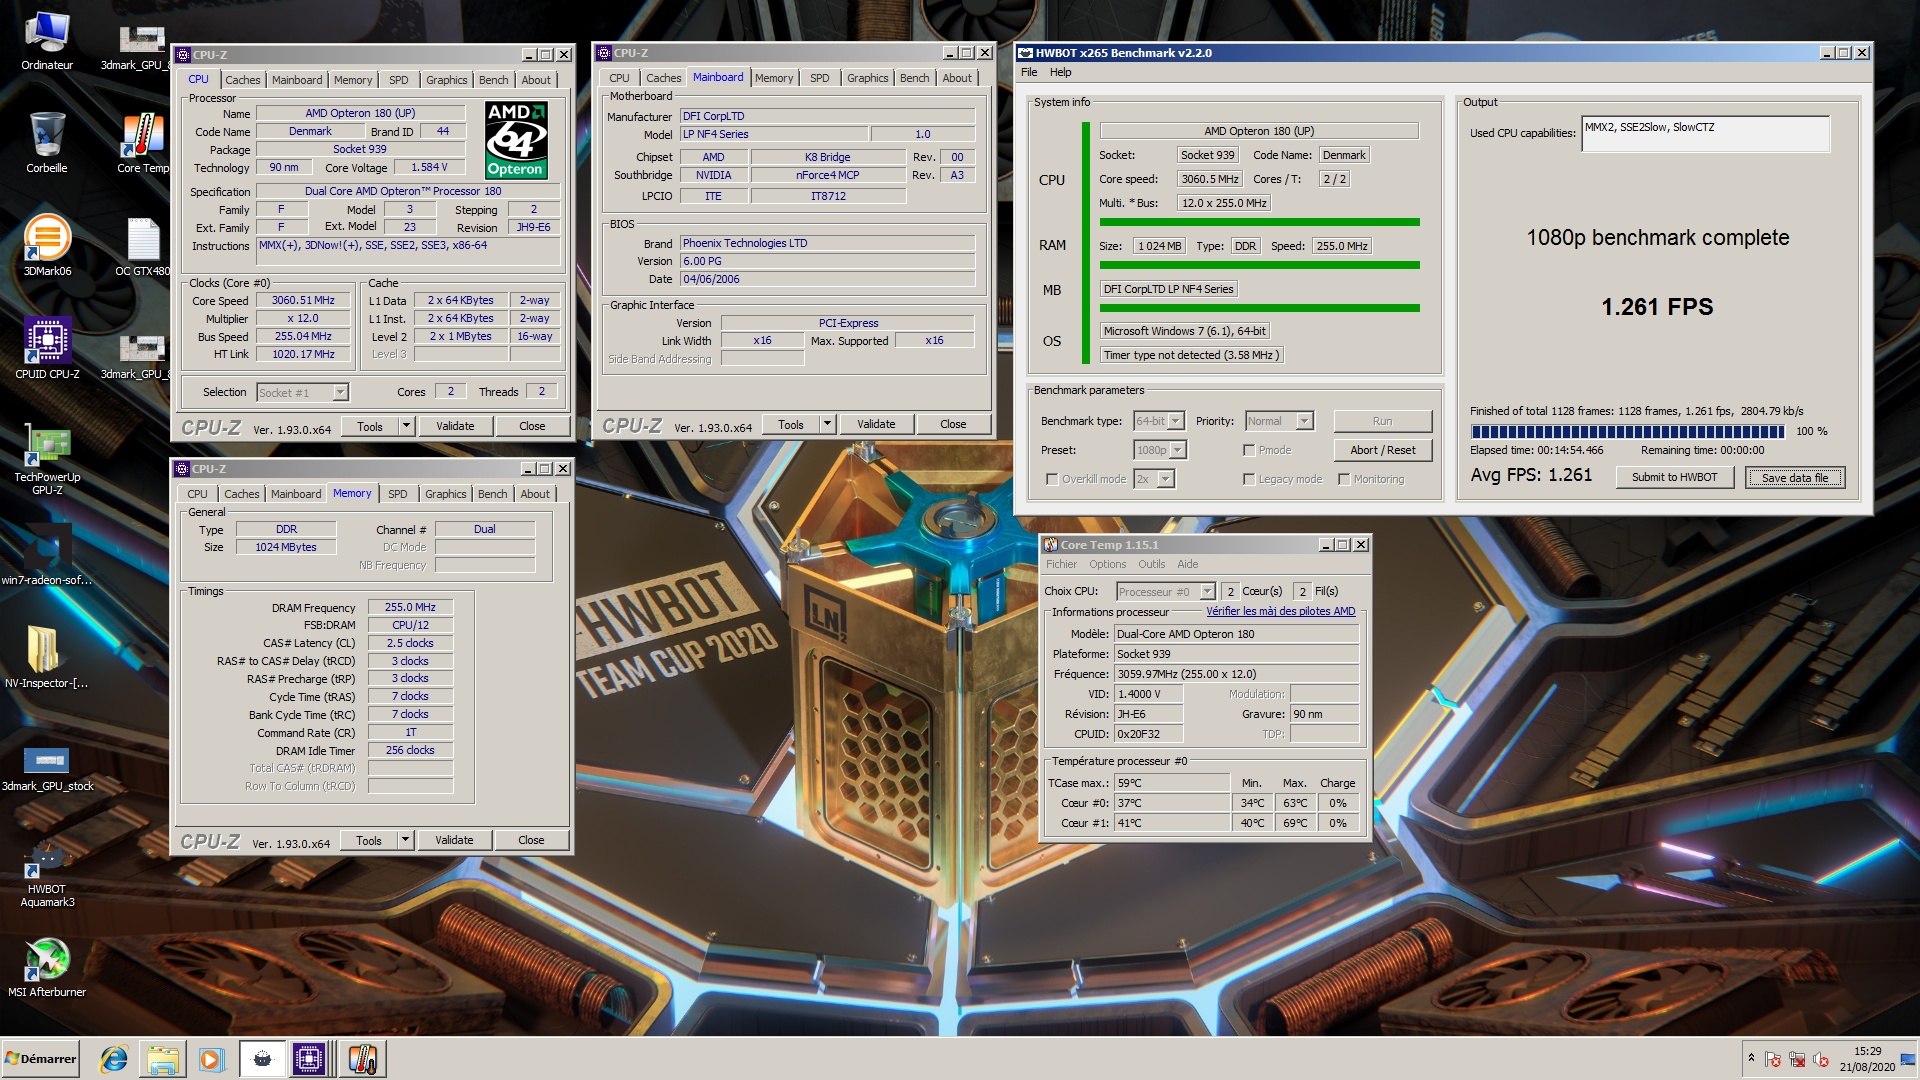Enable the Overkill mode checkbox
The image size is (1920, 1080).
pos(1052,479)
